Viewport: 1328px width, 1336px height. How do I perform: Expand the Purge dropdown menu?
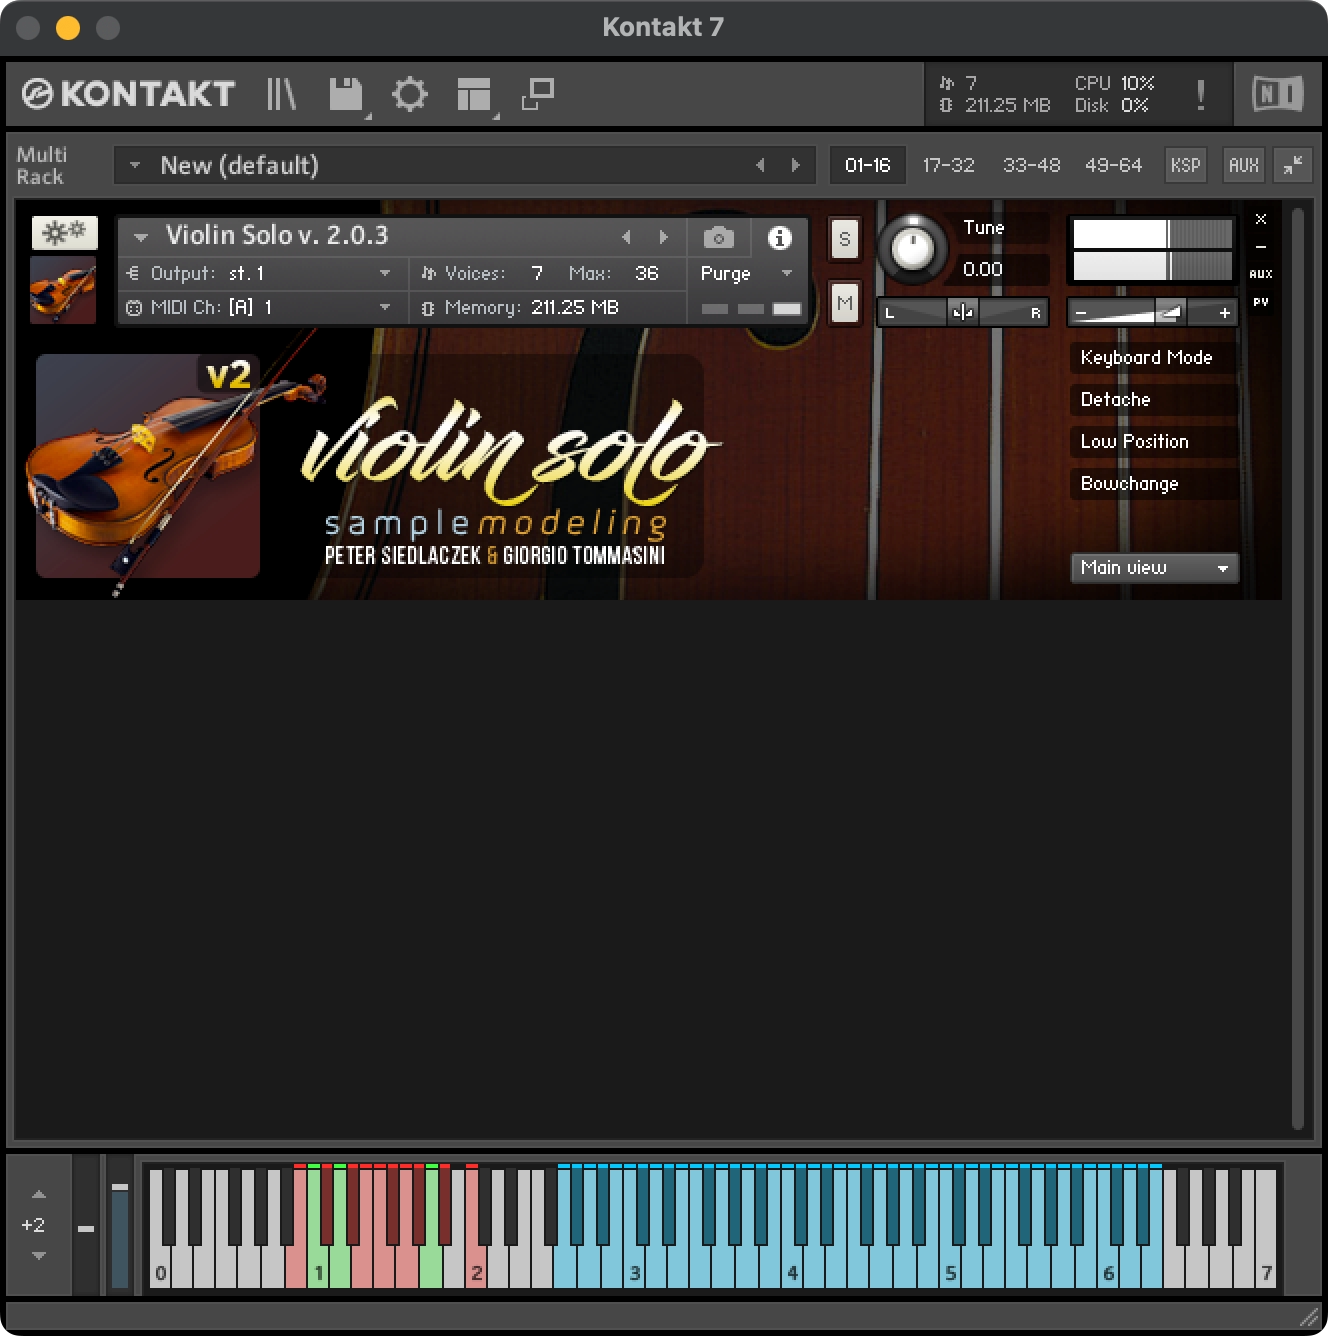tap(747, 273)
